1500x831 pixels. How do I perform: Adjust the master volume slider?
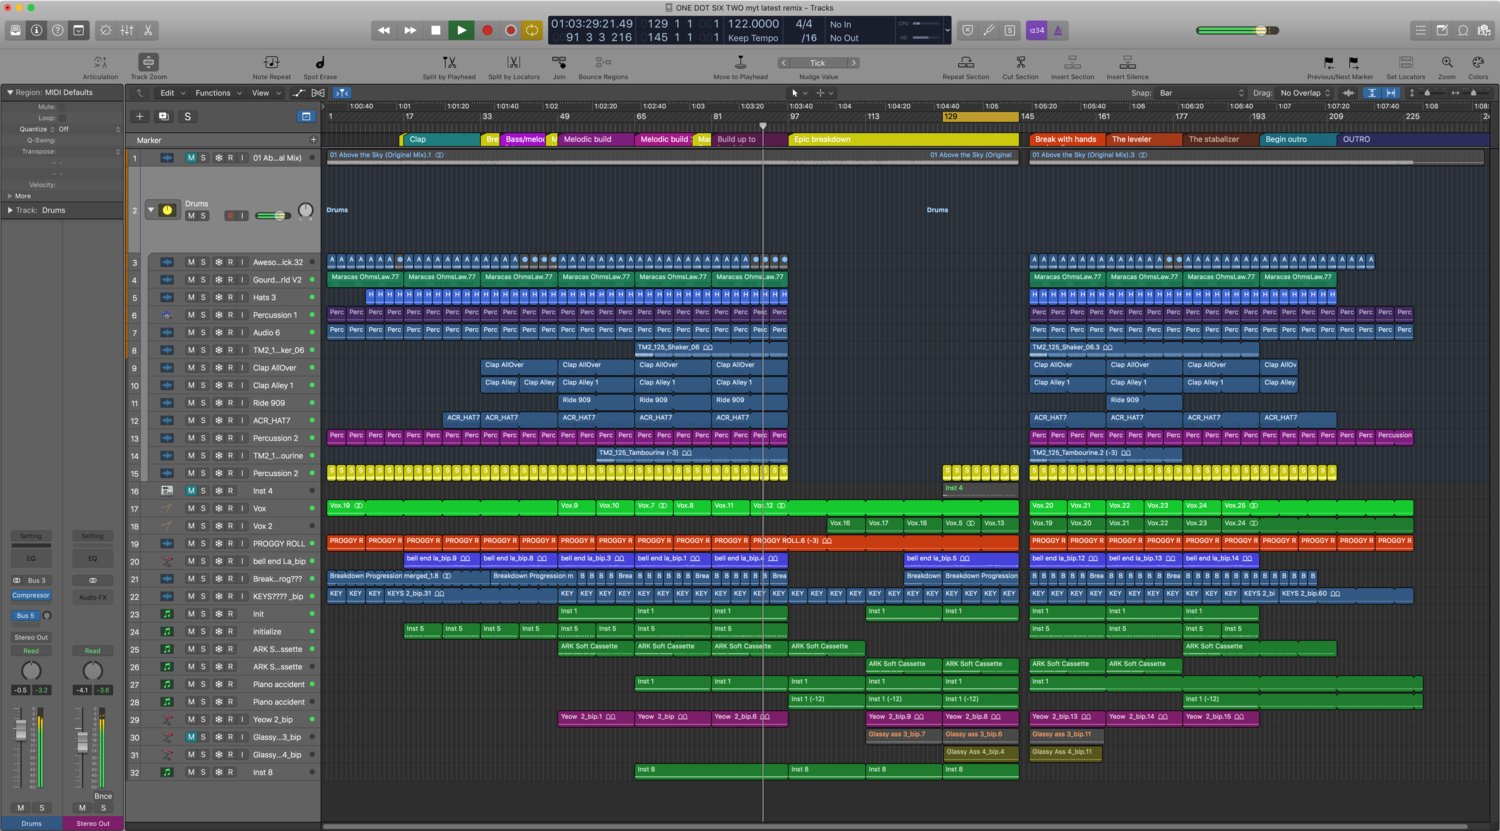(1237, 31)
